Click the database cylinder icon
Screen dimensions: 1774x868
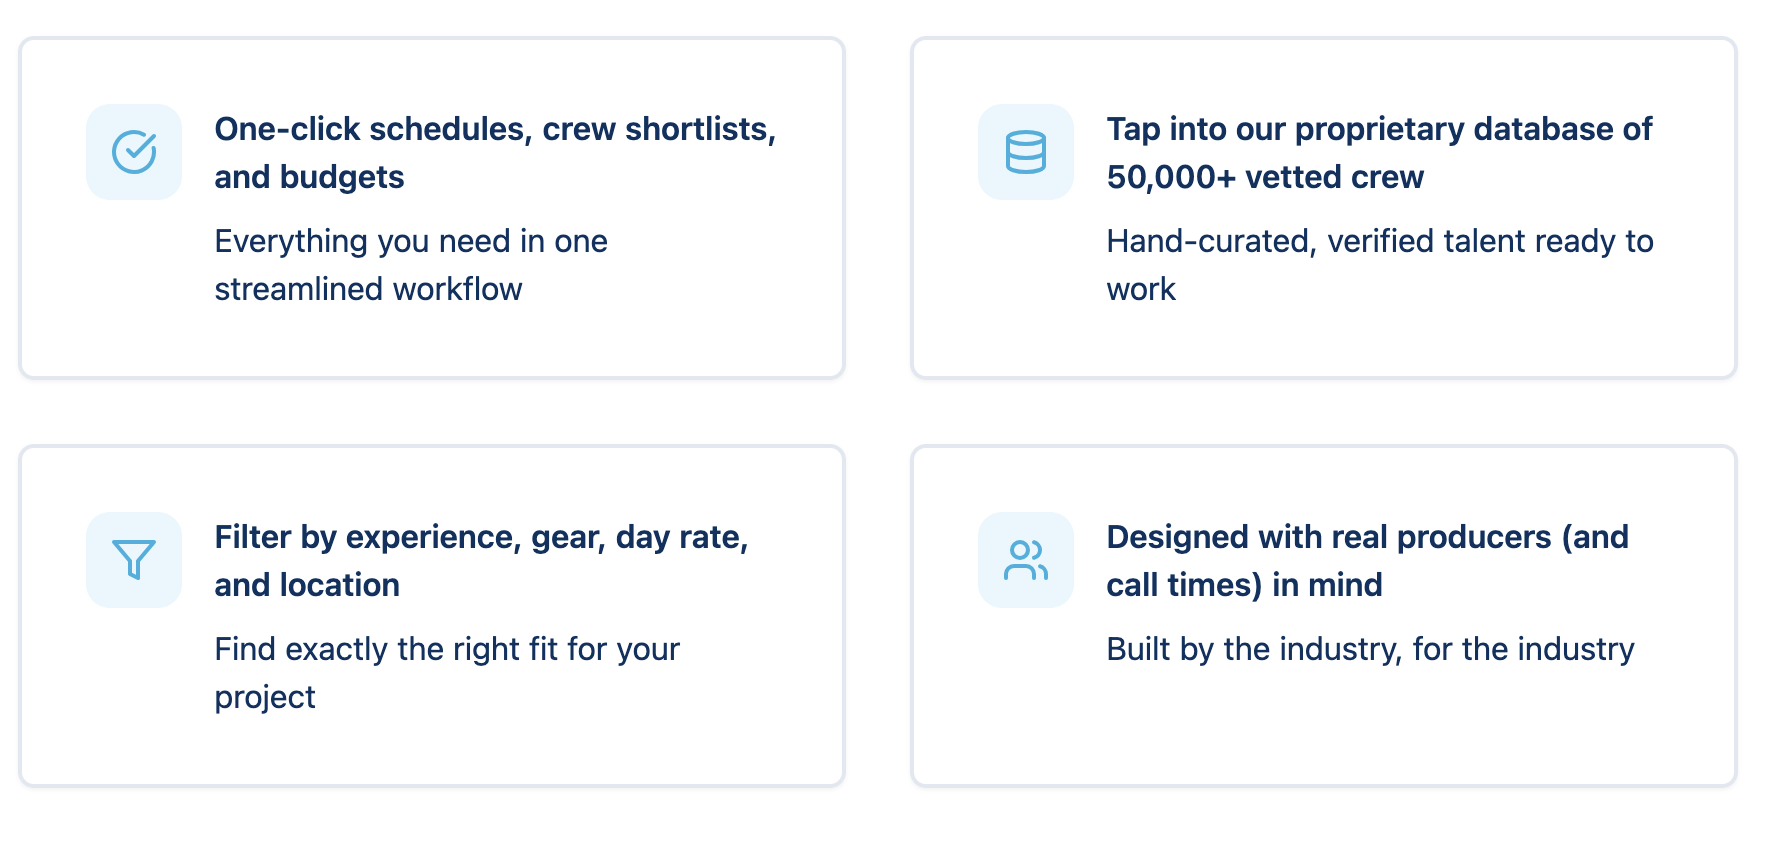(x=1025, y=152)
